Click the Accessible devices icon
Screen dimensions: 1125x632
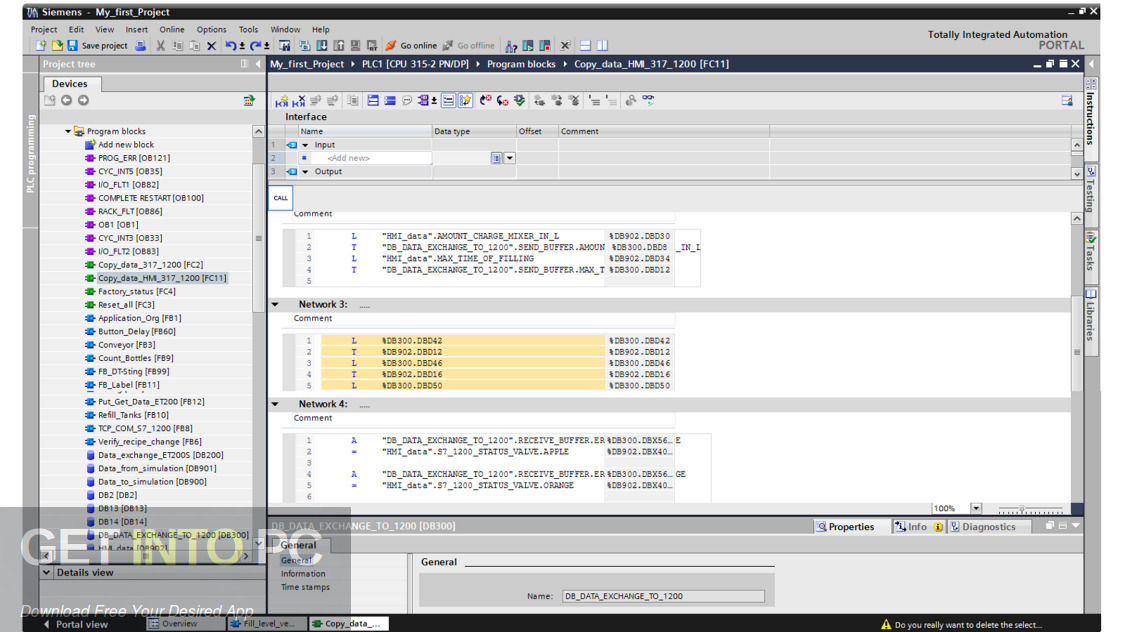click(511, 45)
